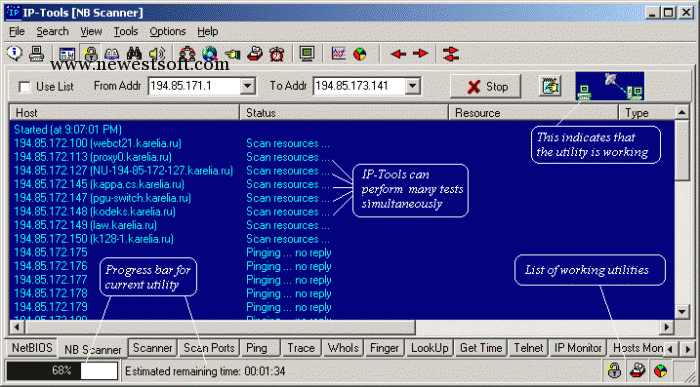
Task: Expand the To Addr dropdown
Action: [x=412, y=86]
